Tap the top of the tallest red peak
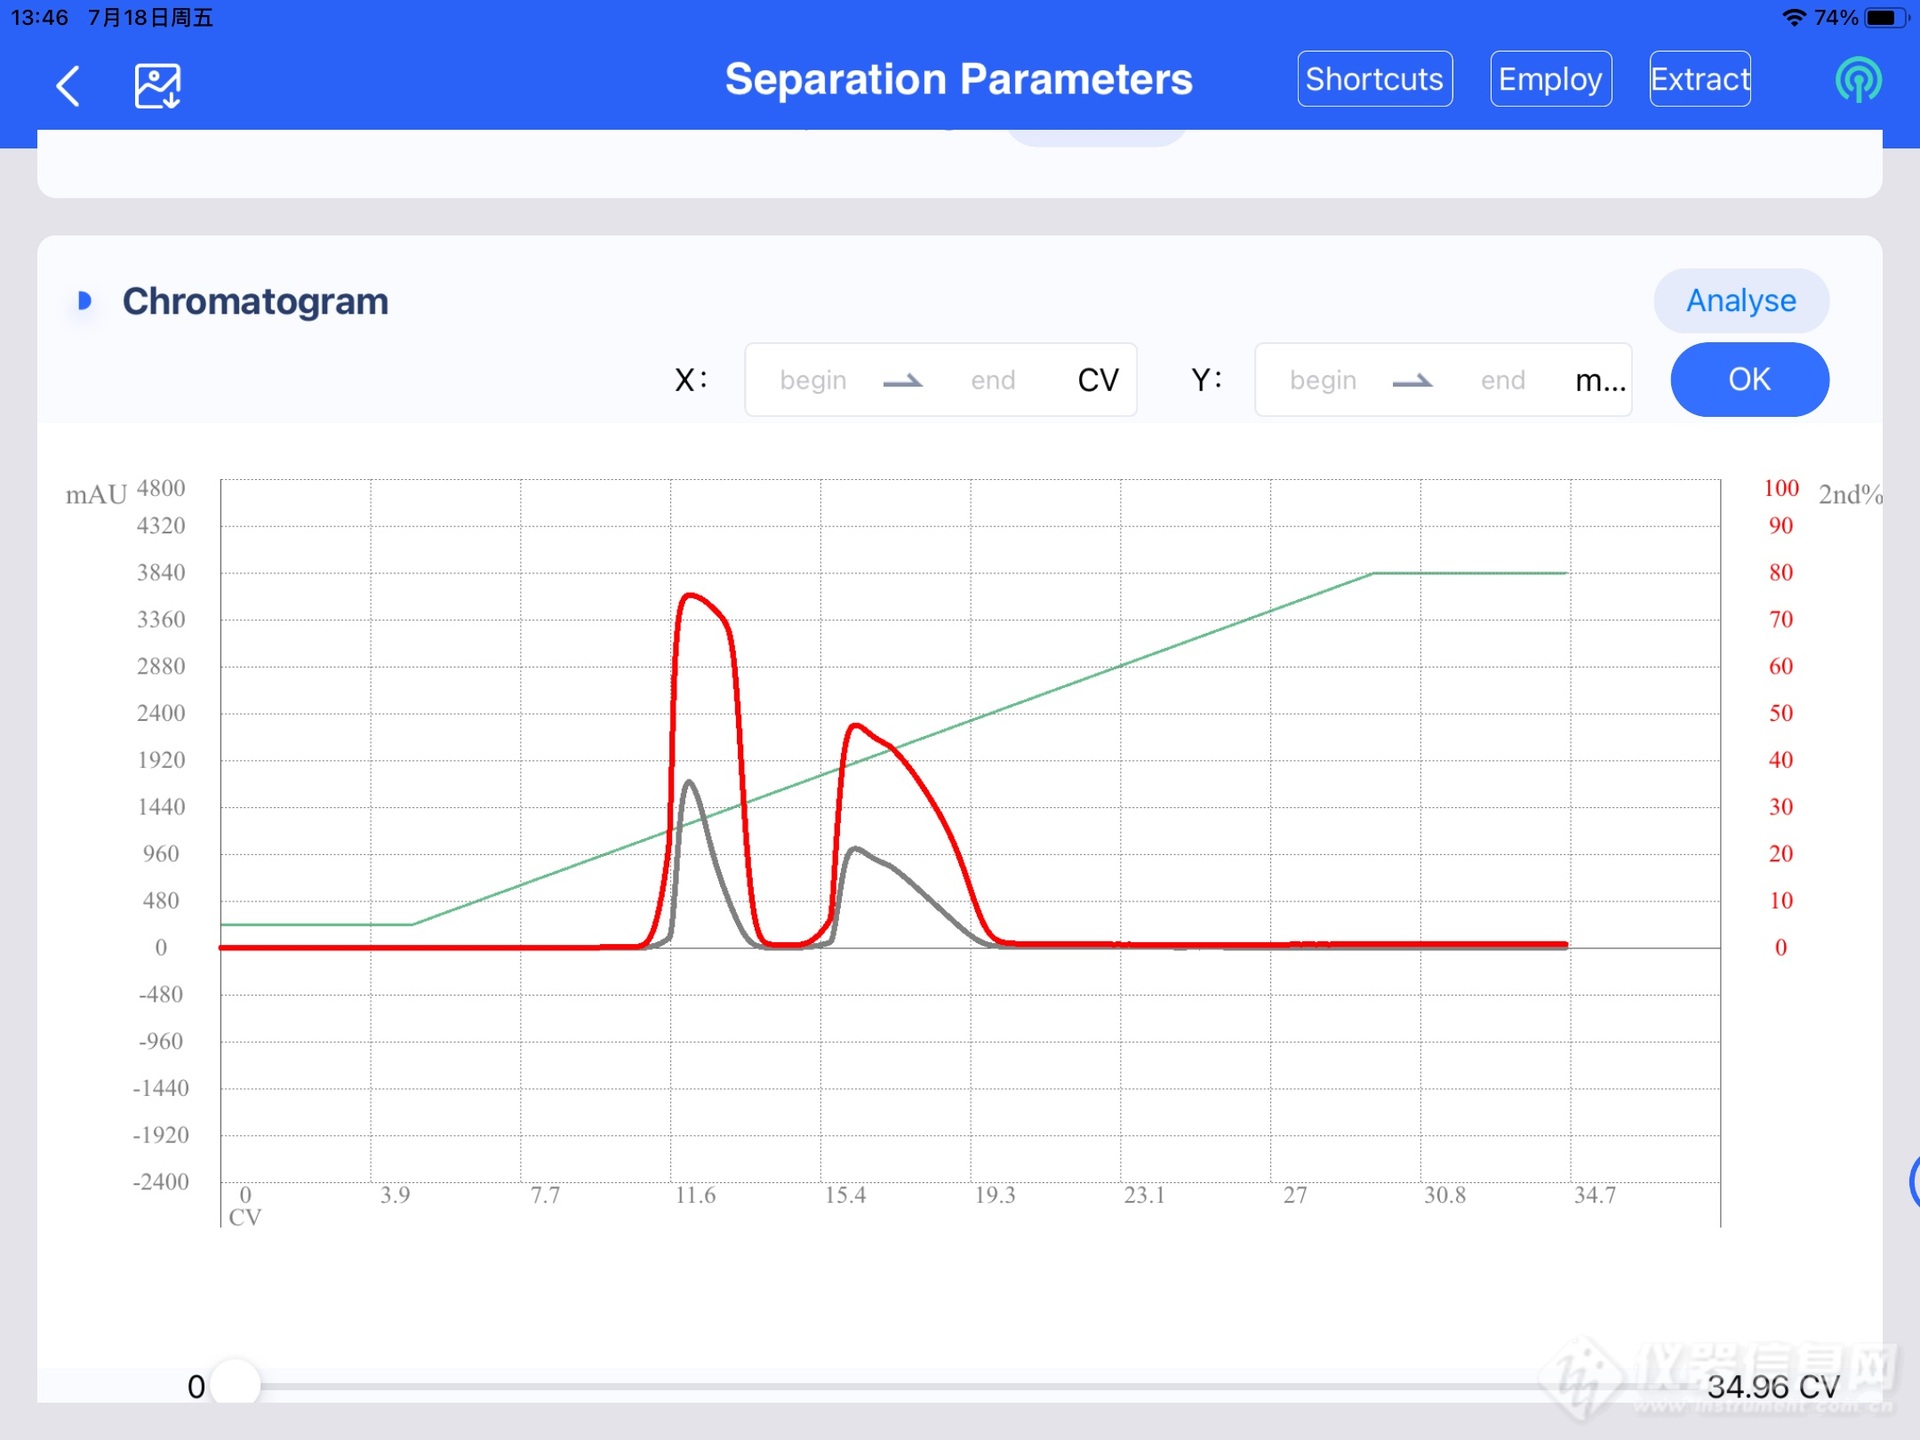Viewport: 1920px width, 1440px height. click(690, 595)
